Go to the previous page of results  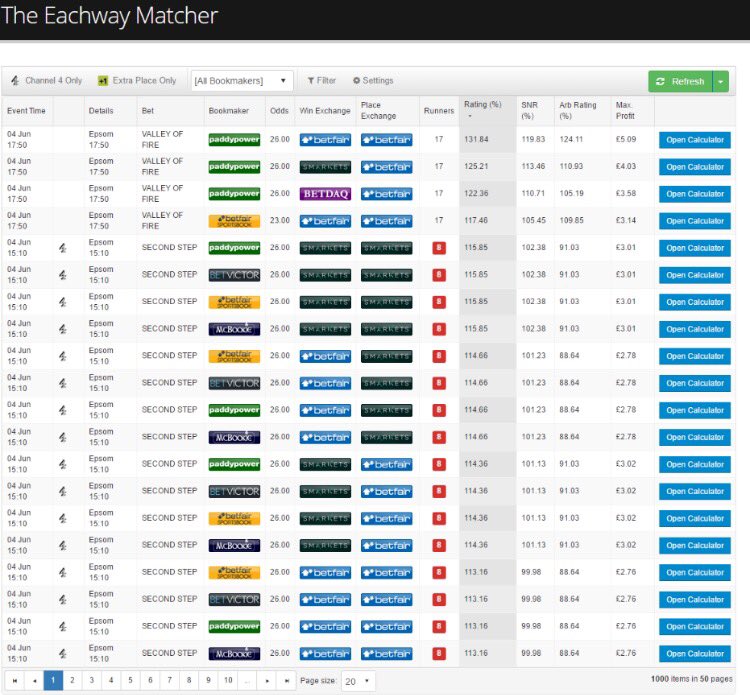coord(34,681)
